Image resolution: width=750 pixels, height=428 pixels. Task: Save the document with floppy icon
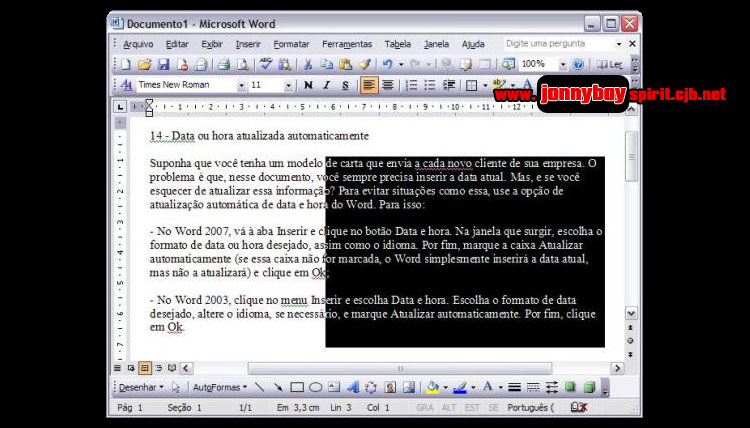164,64
